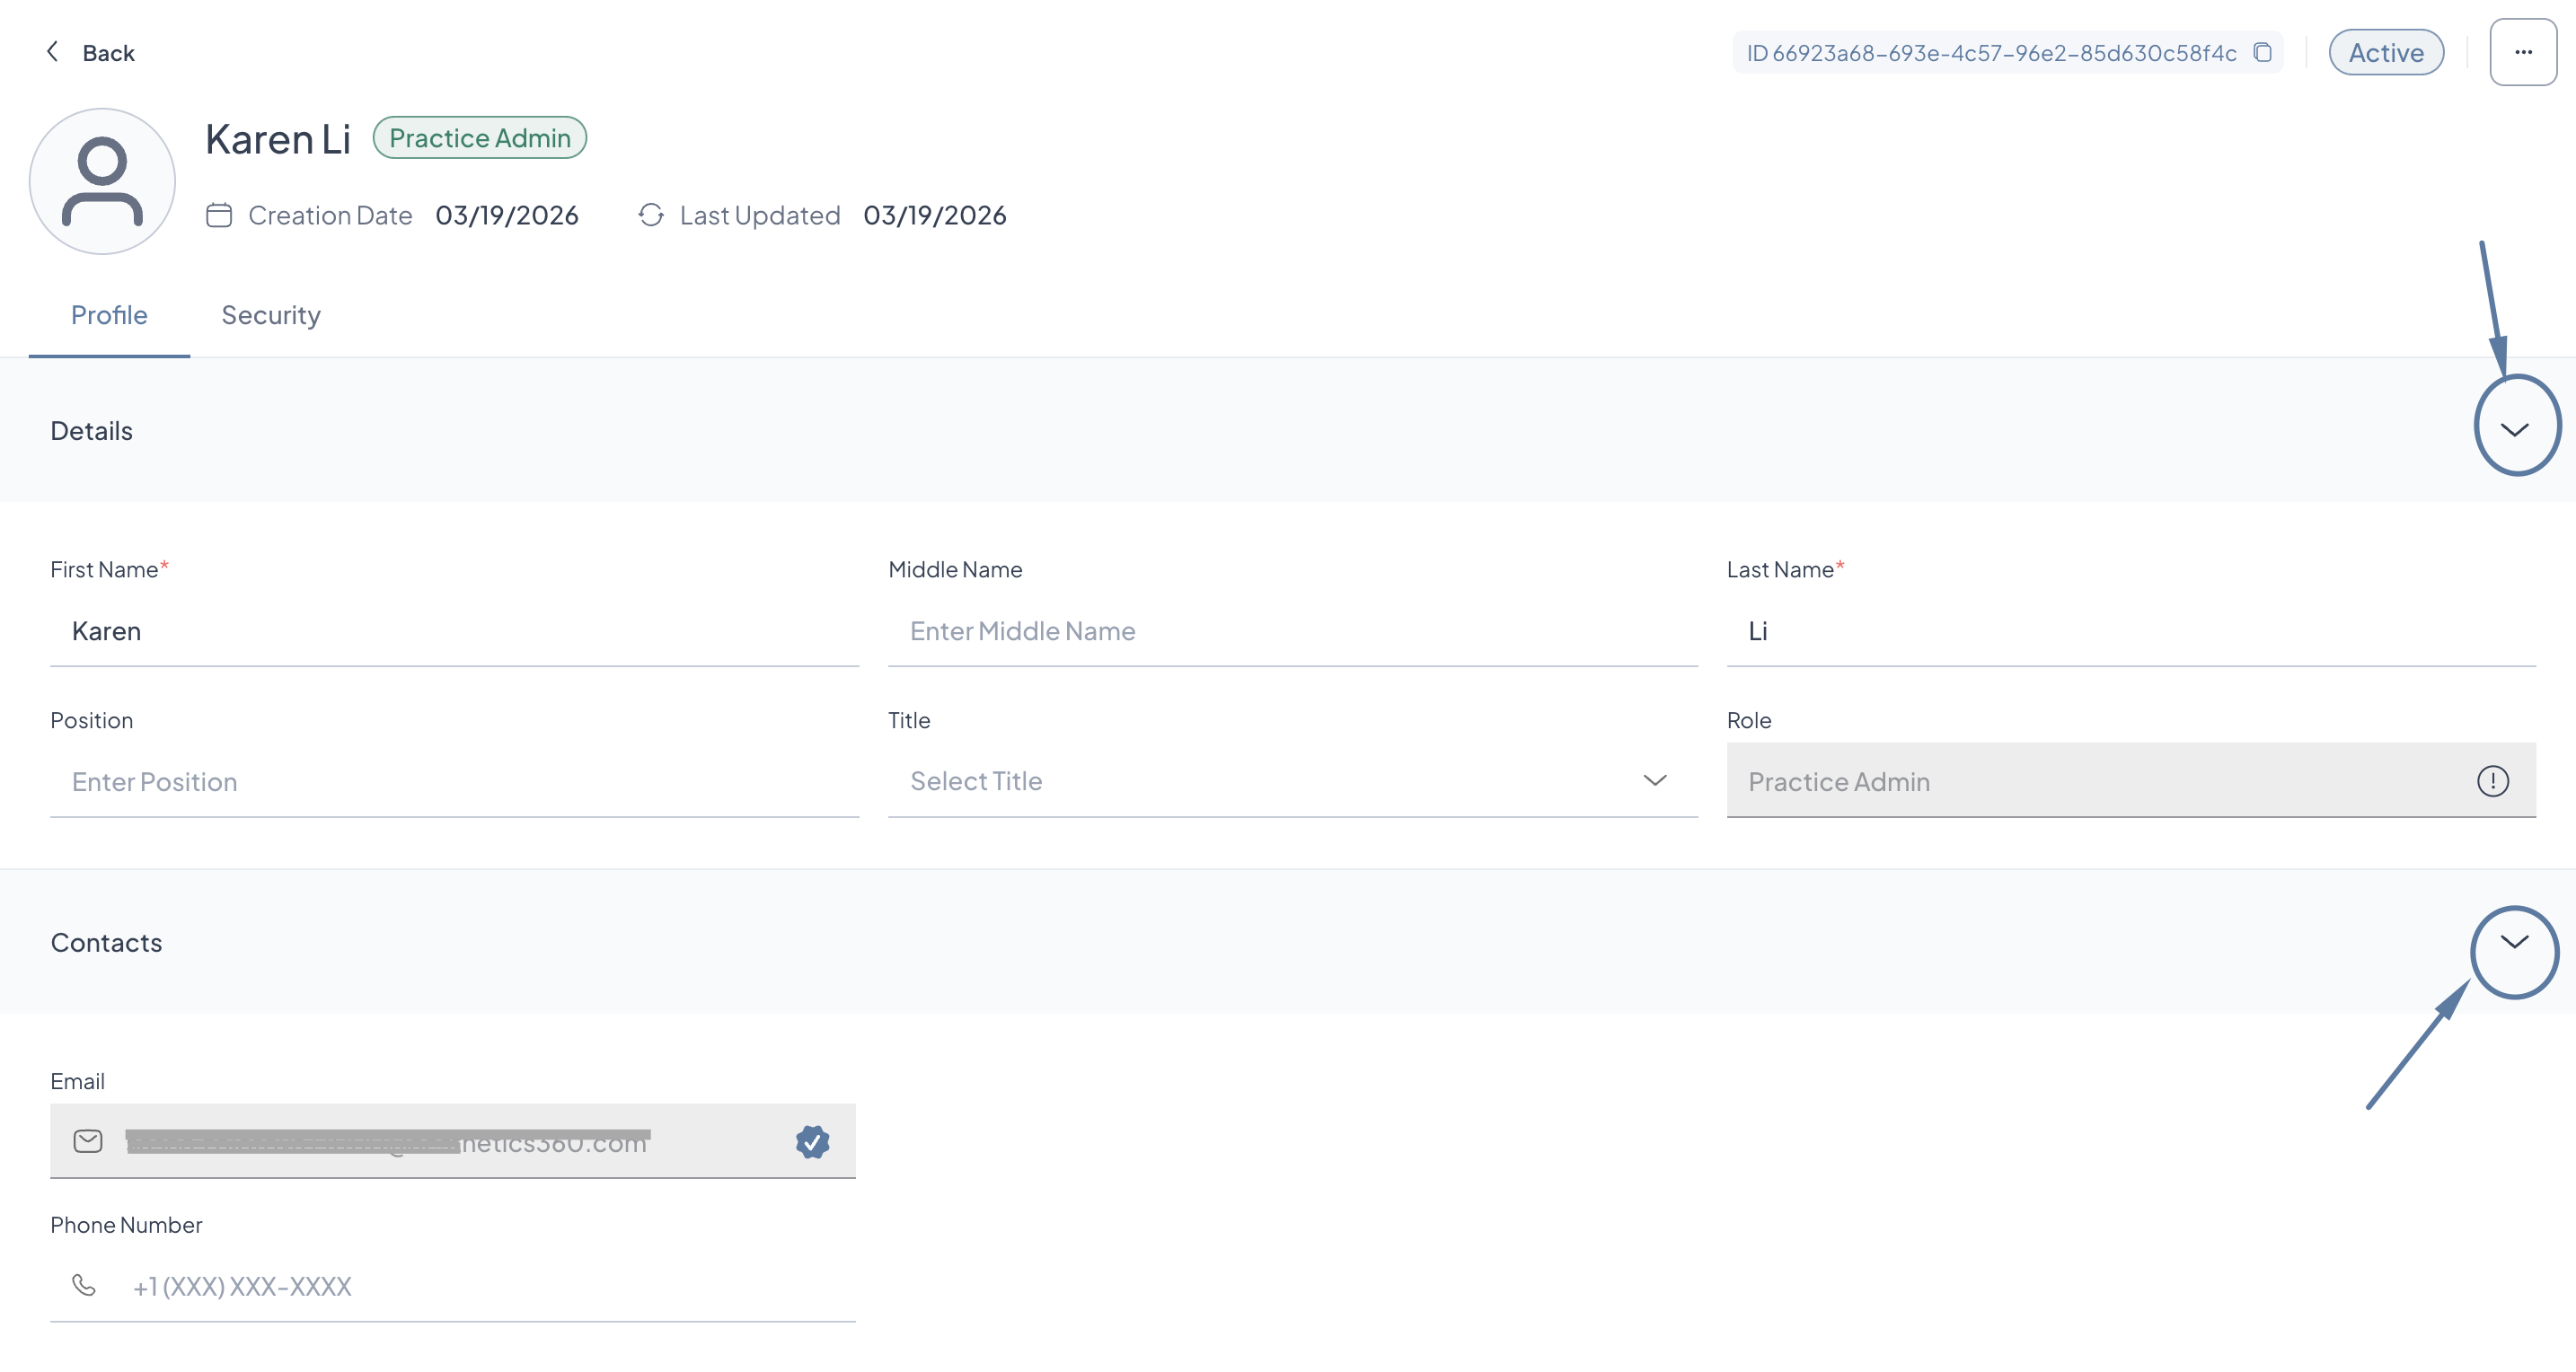The width and height of the screenshot is (2576, 1372).
Task: Click the Middle Name input field
Action: [x=1292, y=631]
